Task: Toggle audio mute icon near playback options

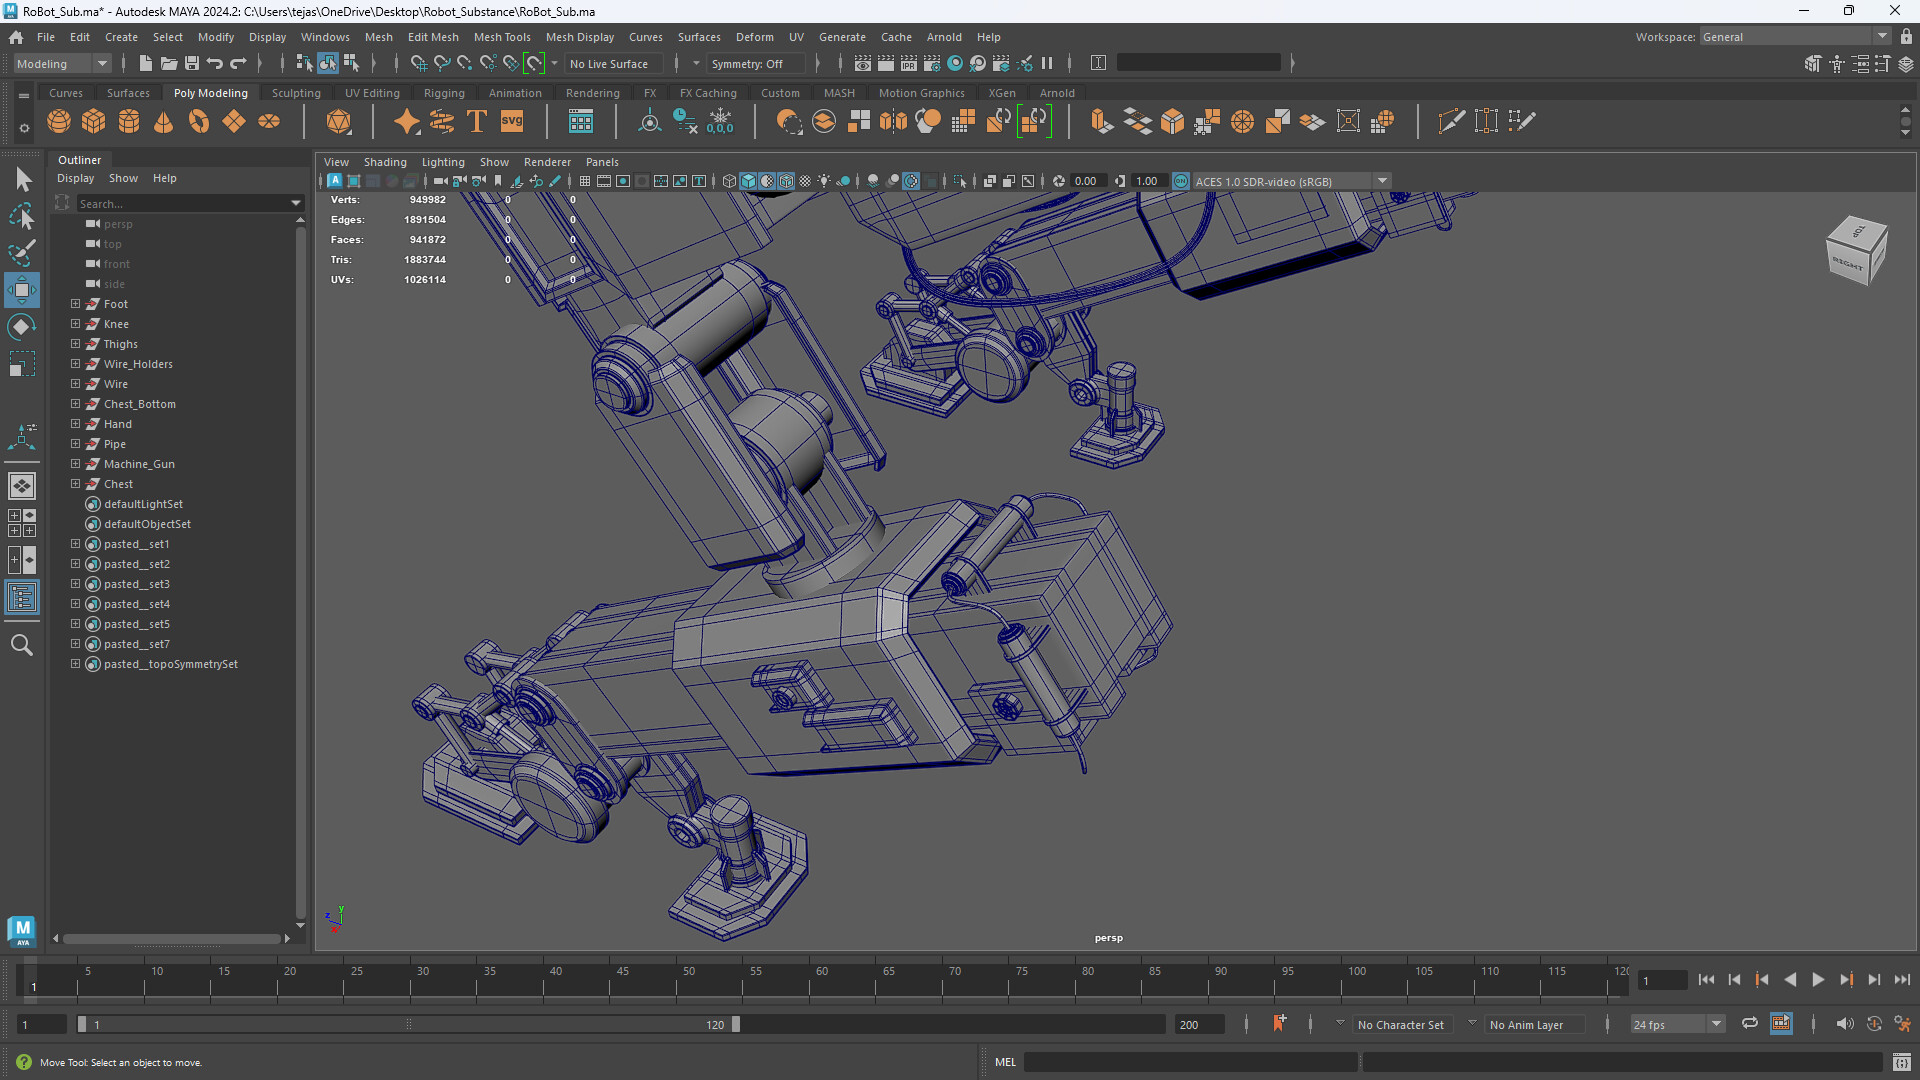Action: click(x=1844, y=1024)
